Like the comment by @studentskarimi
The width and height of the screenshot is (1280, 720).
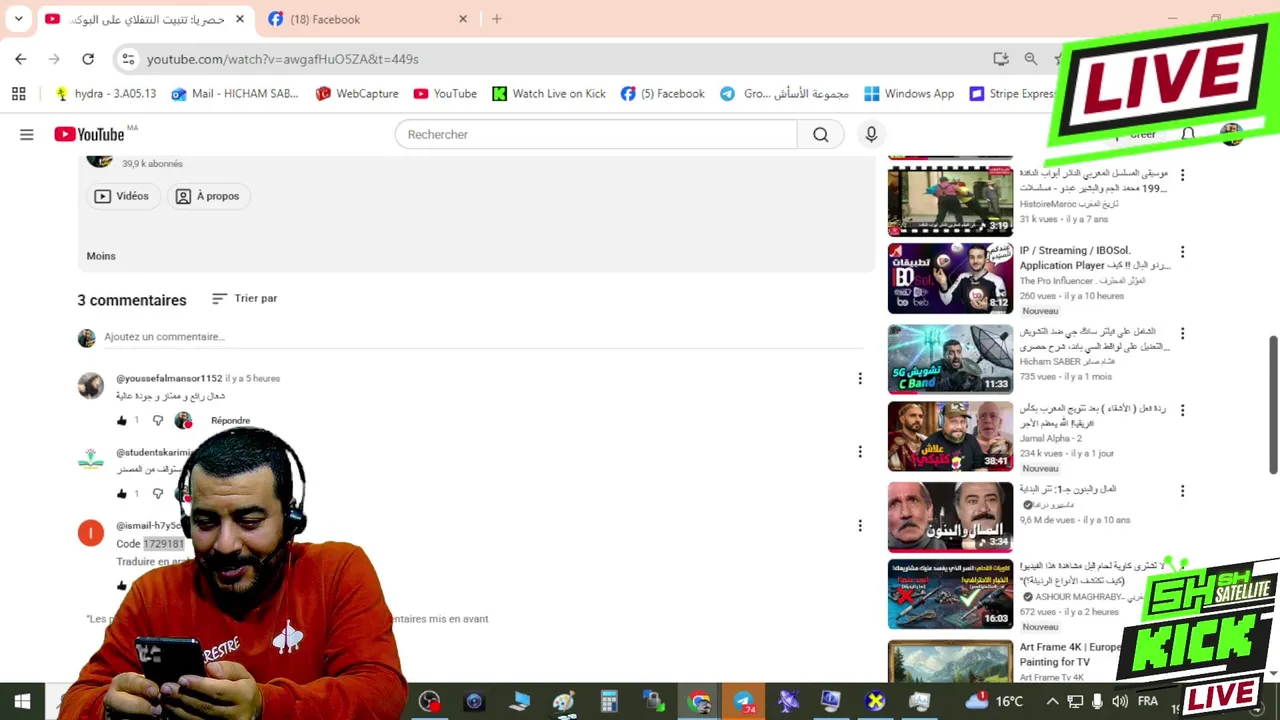pyautogui.click(x=122, y=494)
